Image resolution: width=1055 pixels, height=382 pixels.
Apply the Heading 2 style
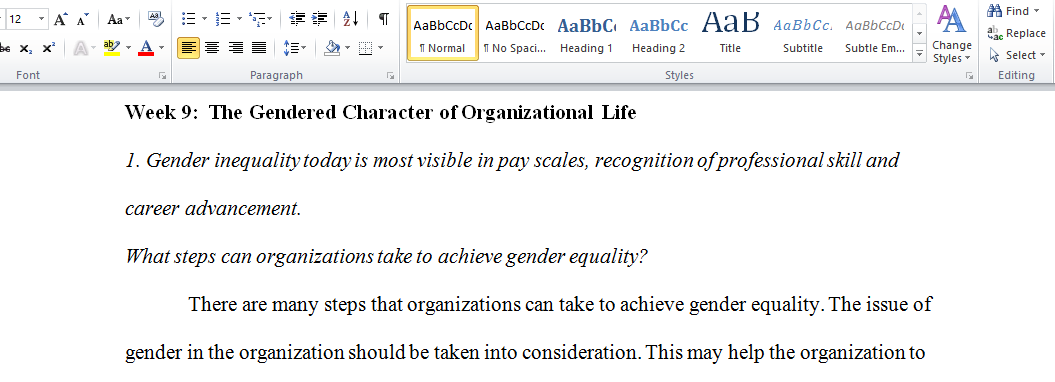click(x=659, y=33)
